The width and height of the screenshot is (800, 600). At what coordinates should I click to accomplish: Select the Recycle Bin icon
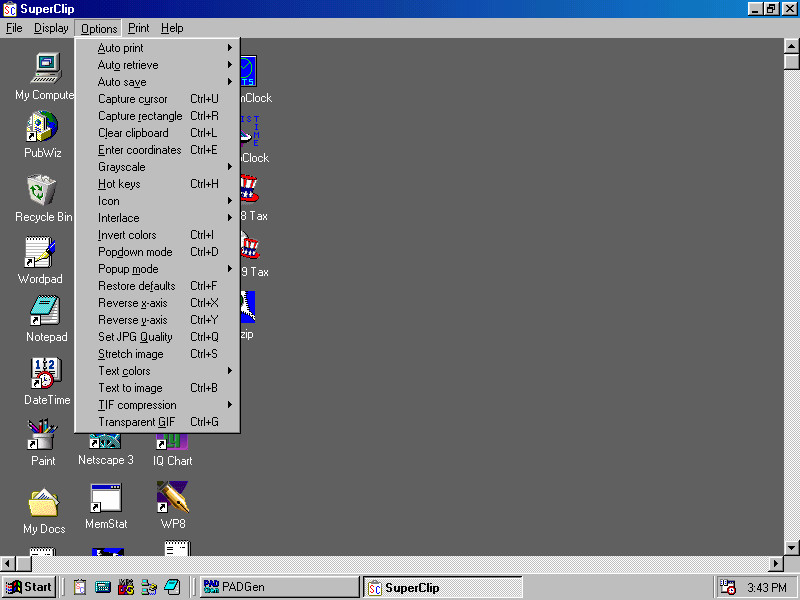coord(41,190)
